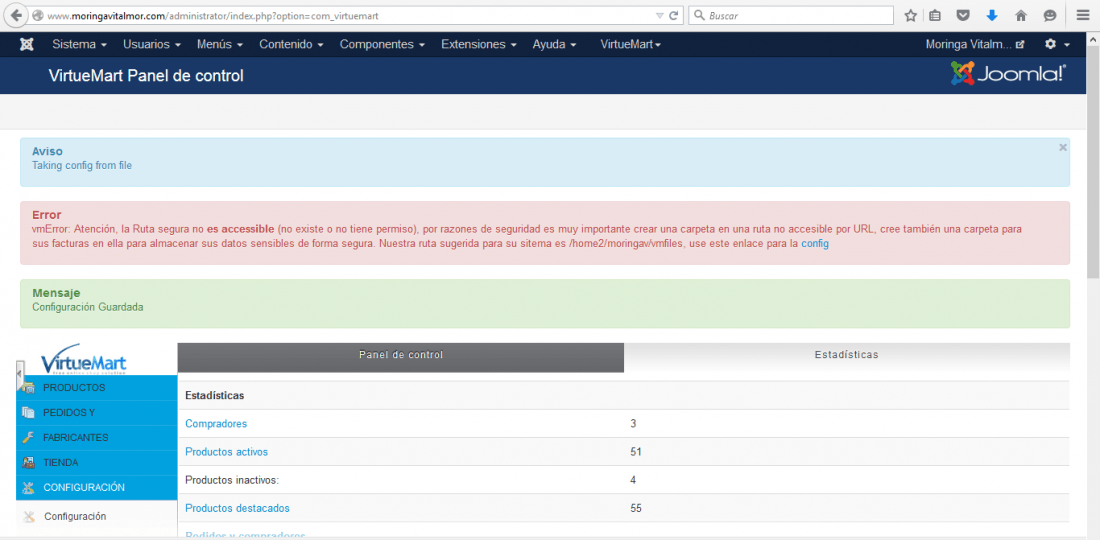
Task: Click the Estadísticas section heading
Action: coord(215,396)
